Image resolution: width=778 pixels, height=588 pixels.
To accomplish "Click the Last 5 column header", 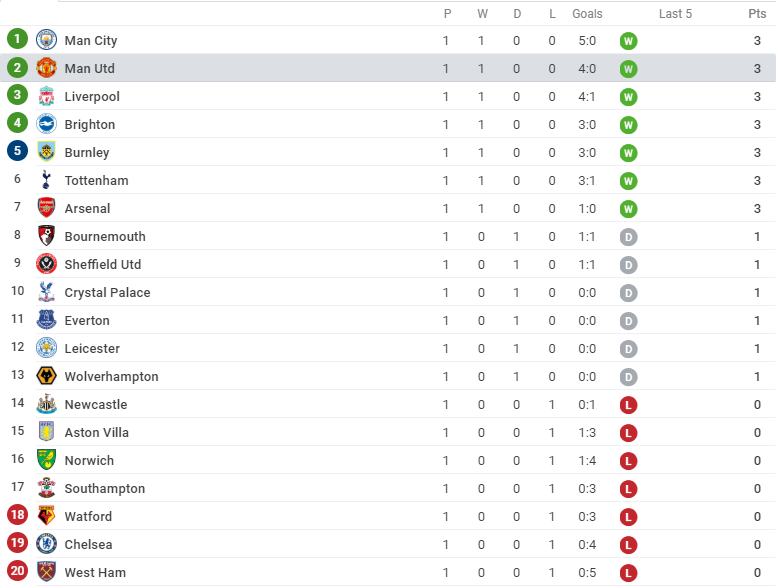I will (x=675, y=14).
